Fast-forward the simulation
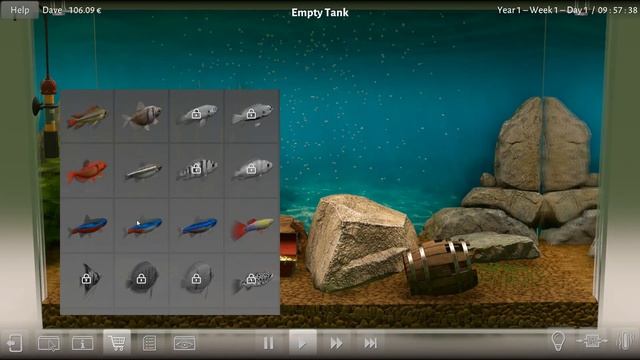Viewport: 640px width, 360px height. [336, 343]
